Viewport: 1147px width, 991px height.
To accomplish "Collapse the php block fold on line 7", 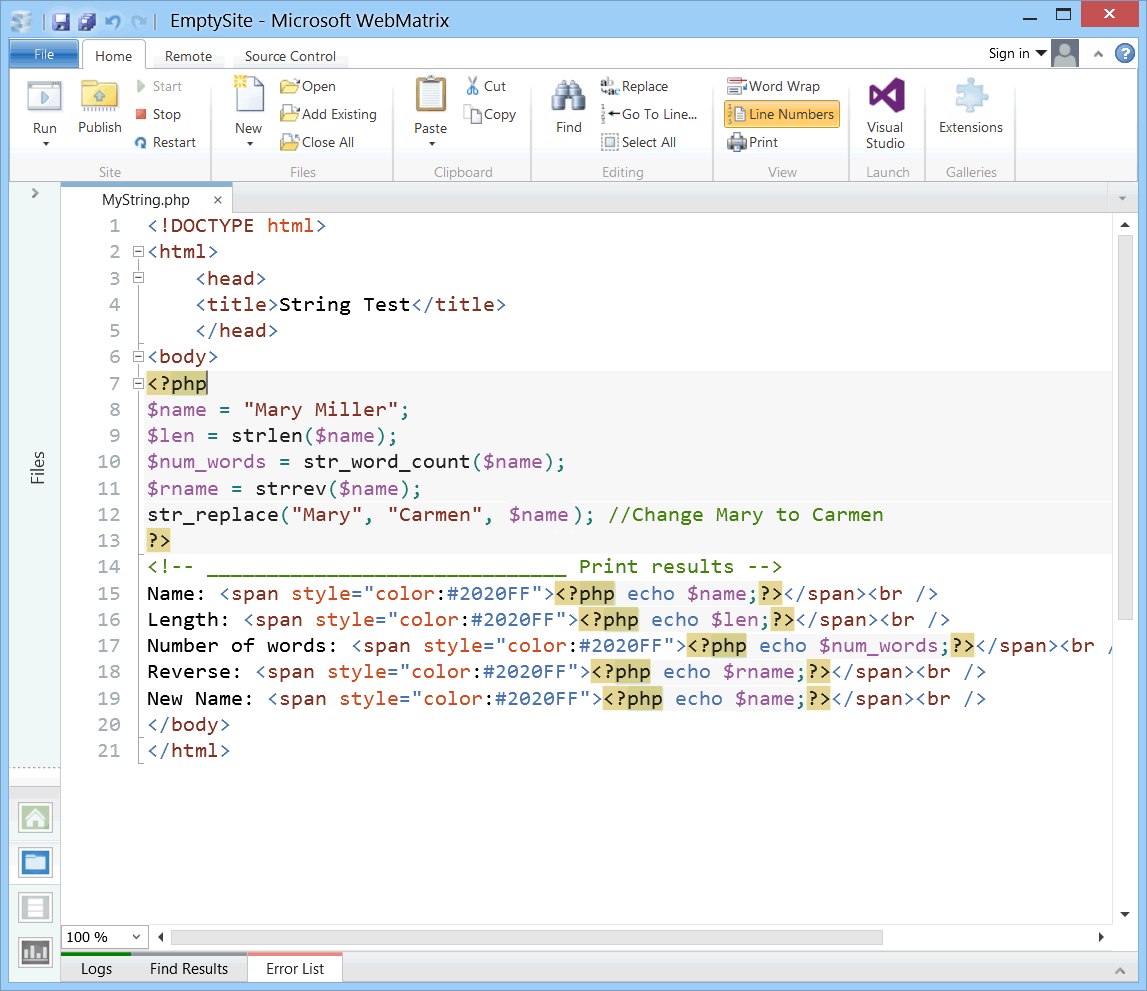I will pos(138,383).
